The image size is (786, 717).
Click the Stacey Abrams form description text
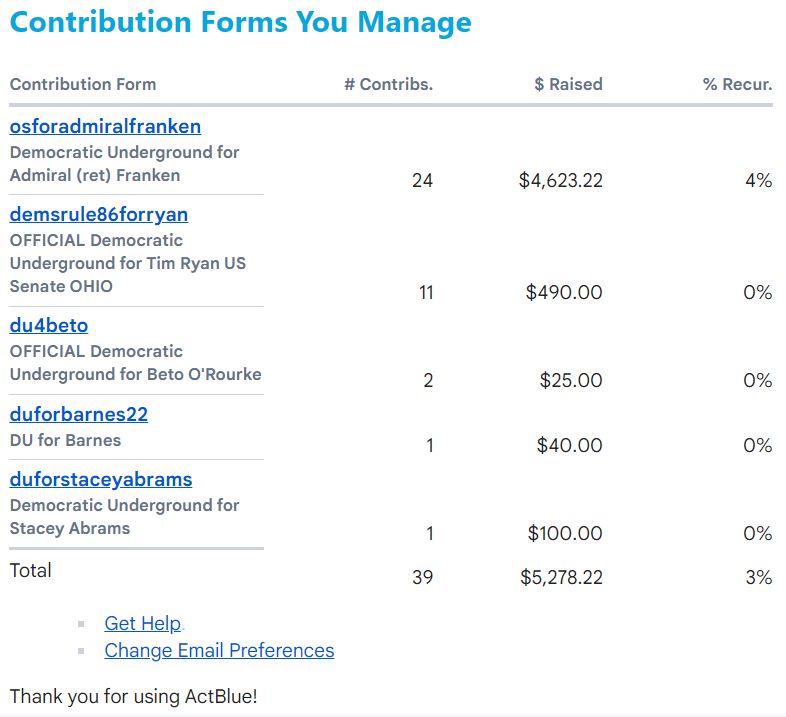[x=124, y=517]
